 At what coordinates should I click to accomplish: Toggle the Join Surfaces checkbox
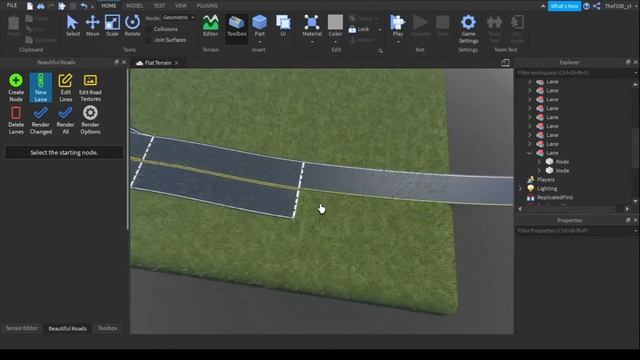coord(149,40)
